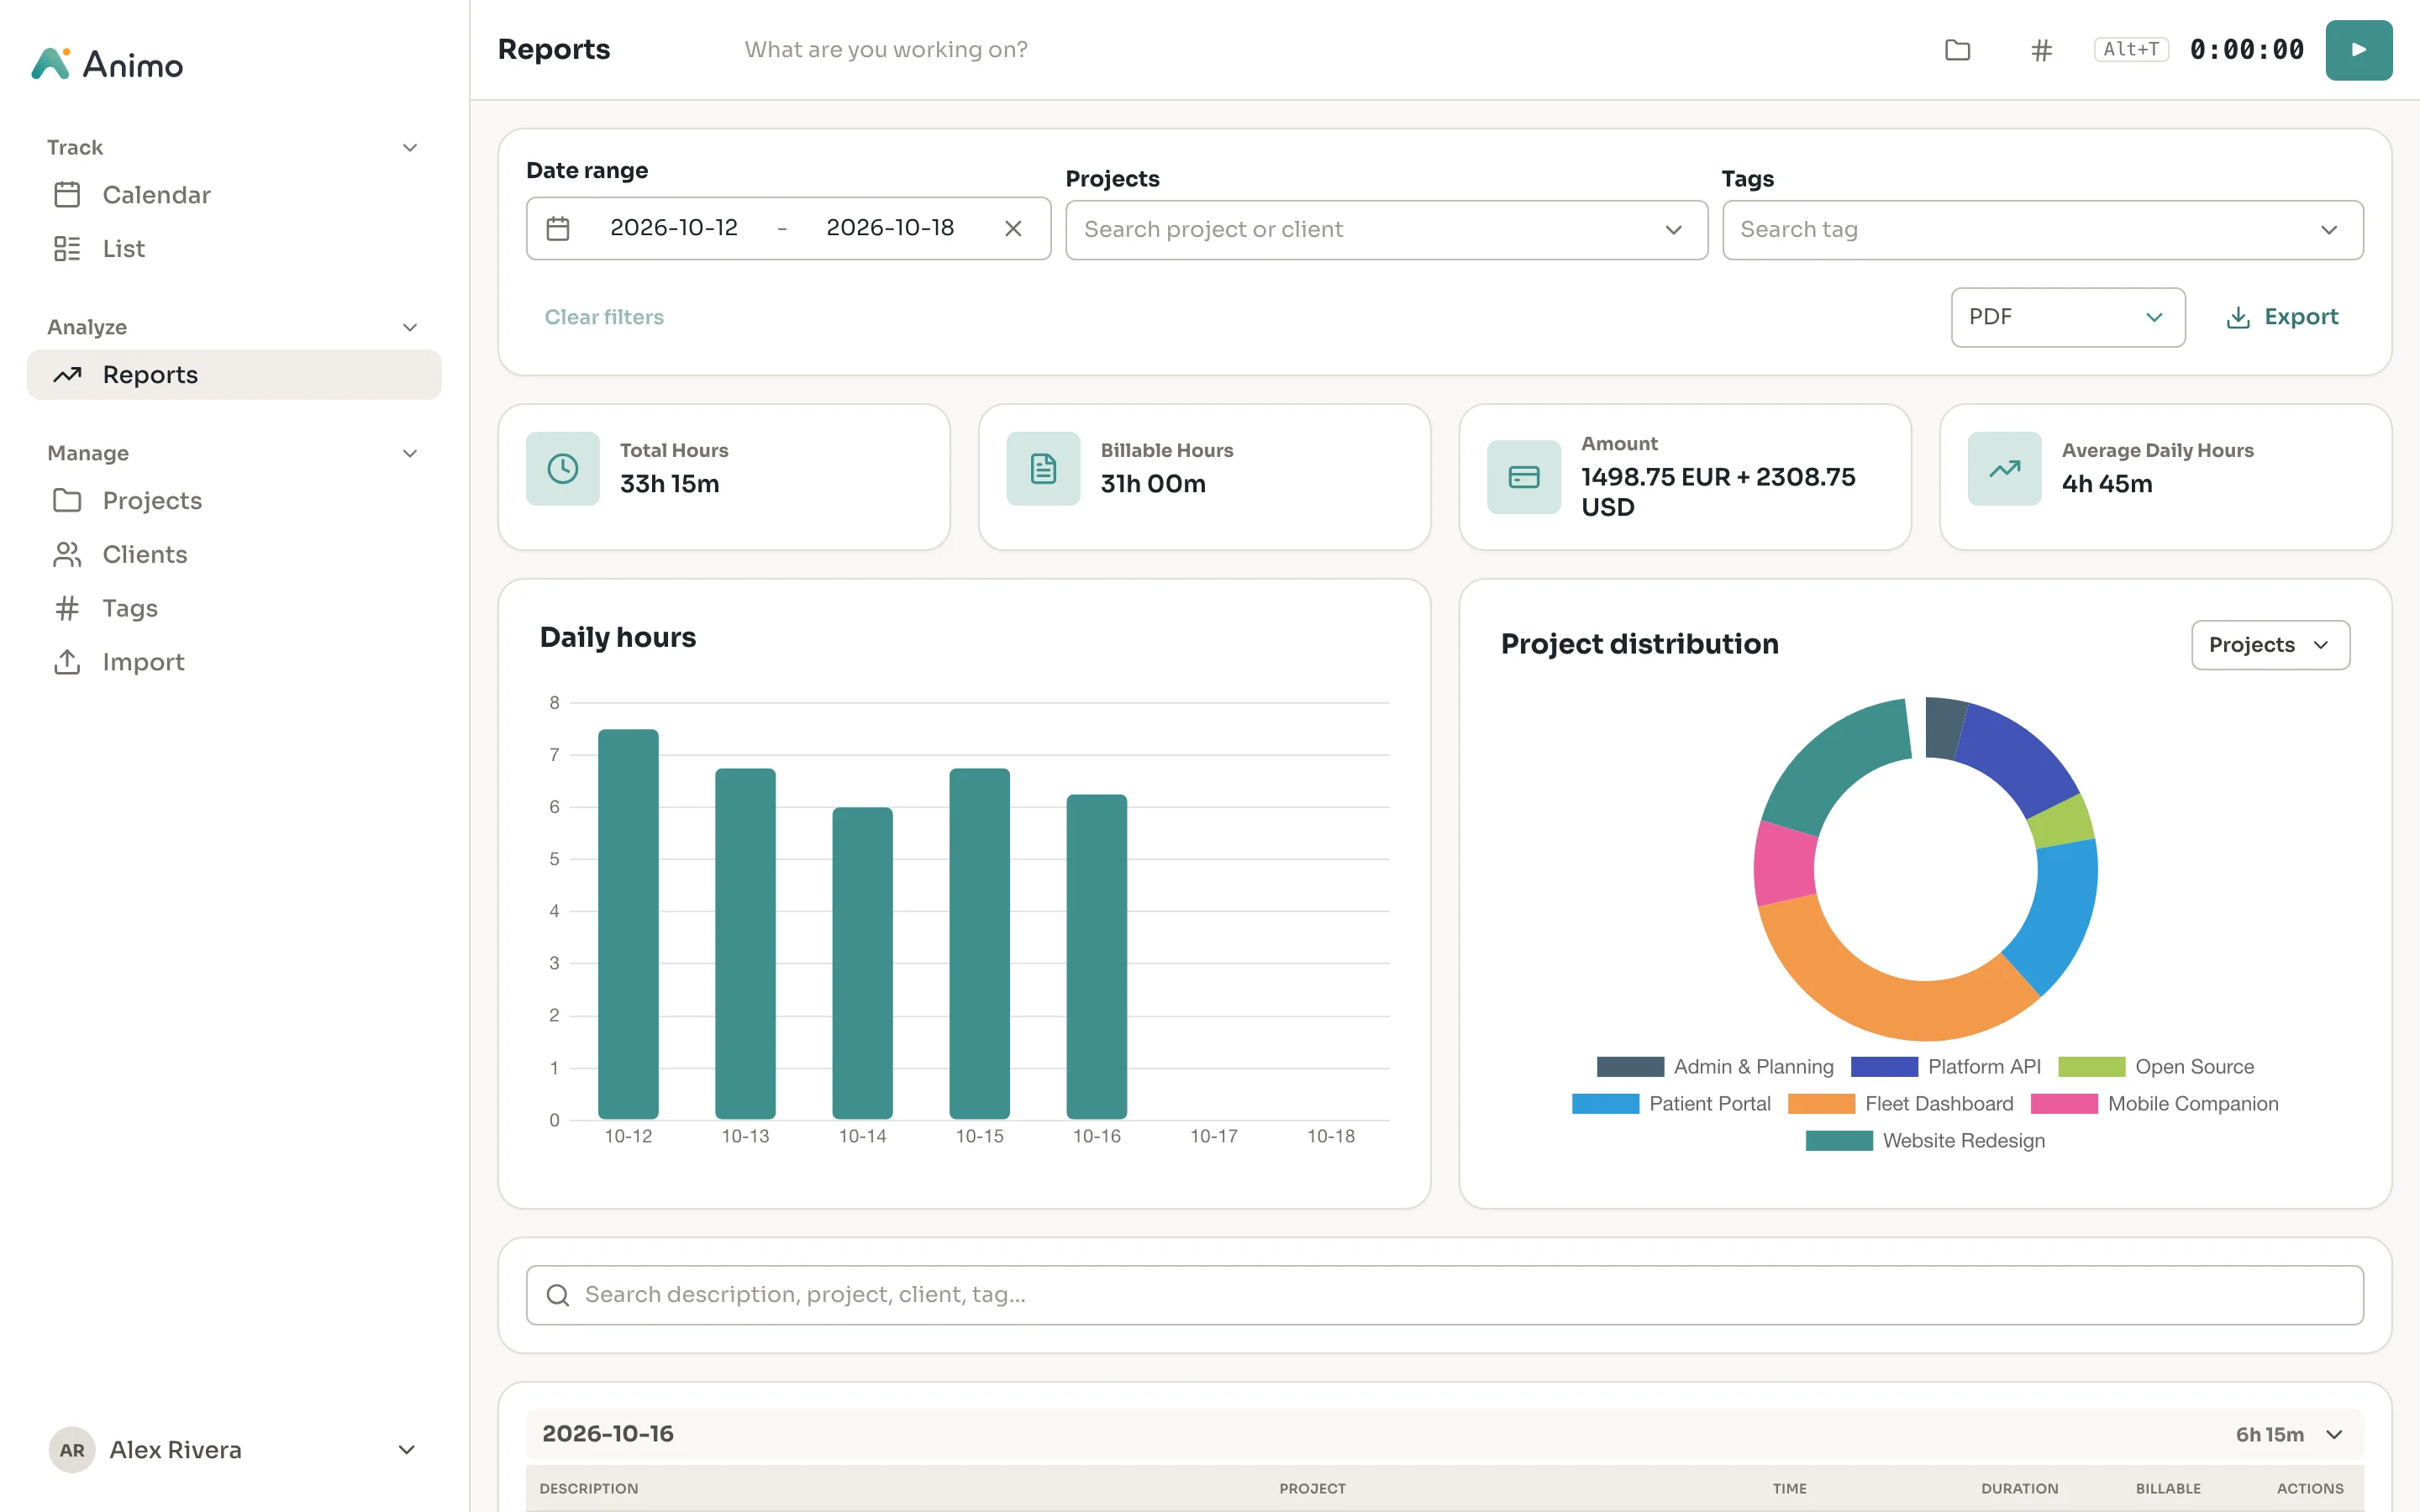Click Clear filters link

point(604,318)
